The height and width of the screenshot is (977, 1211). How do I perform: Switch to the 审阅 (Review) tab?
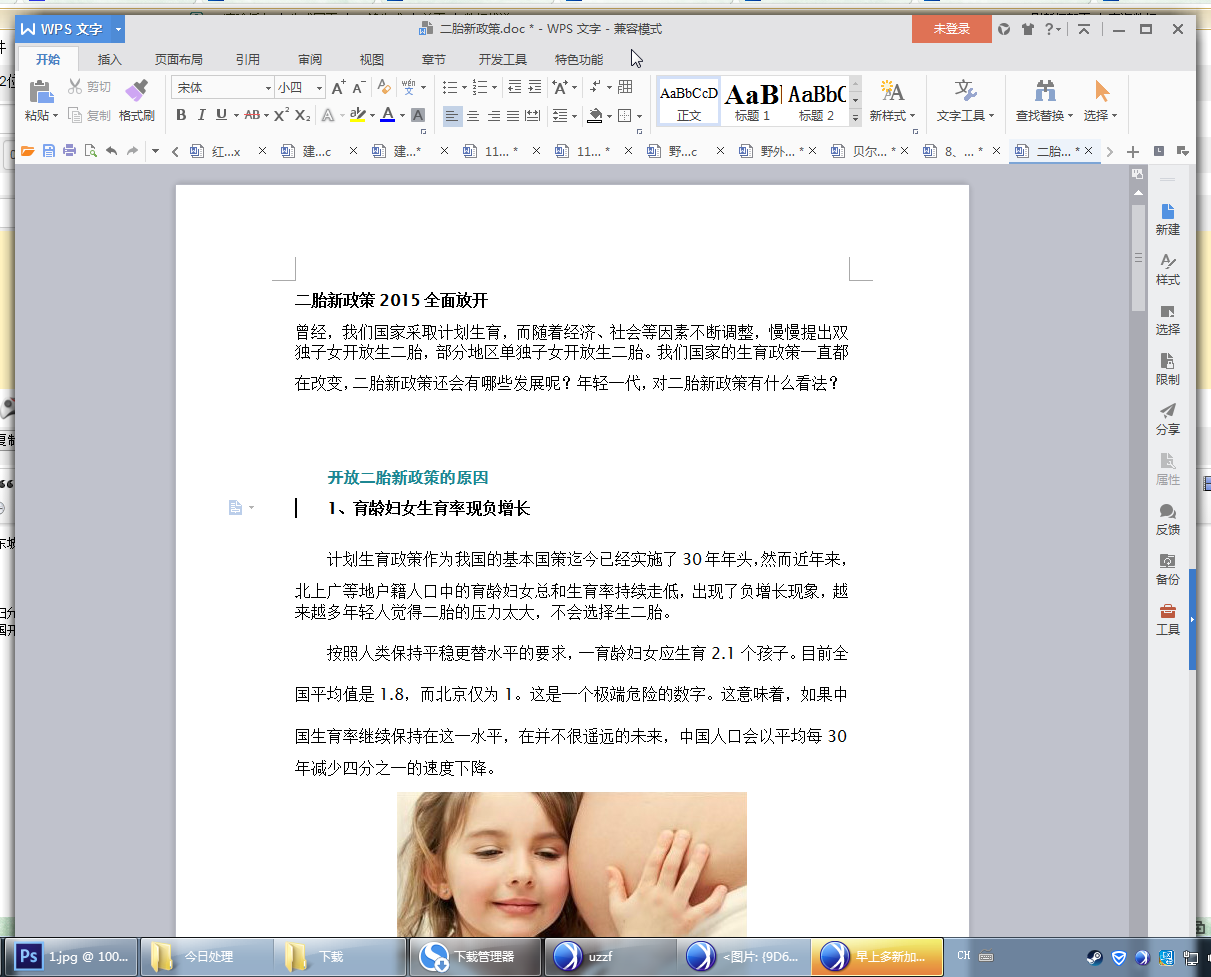[310, 59]
